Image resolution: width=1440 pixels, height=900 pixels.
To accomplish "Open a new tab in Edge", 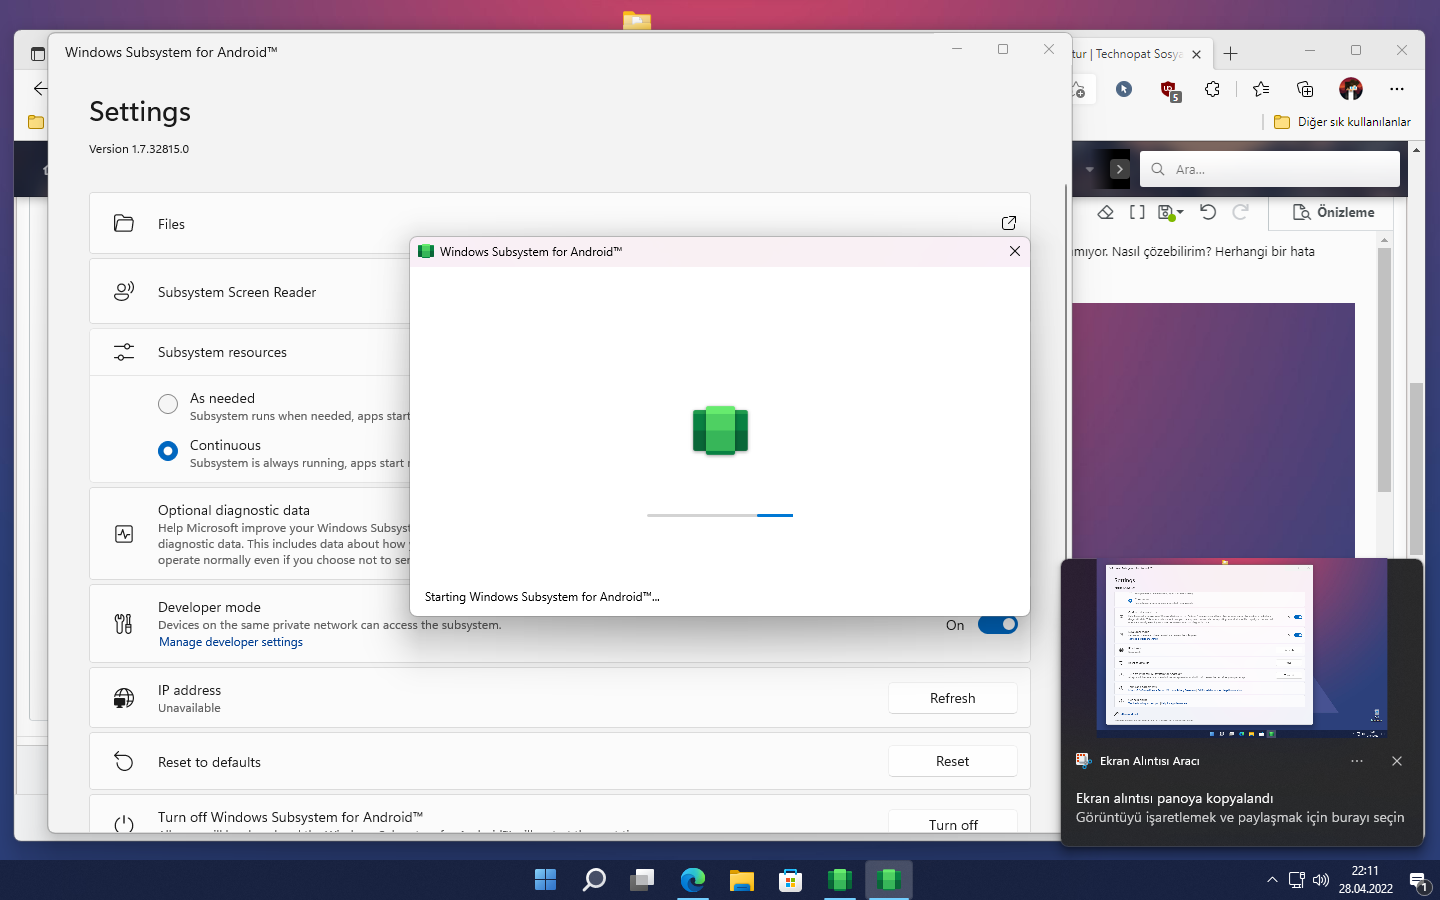I will (x=1231, y=54).
